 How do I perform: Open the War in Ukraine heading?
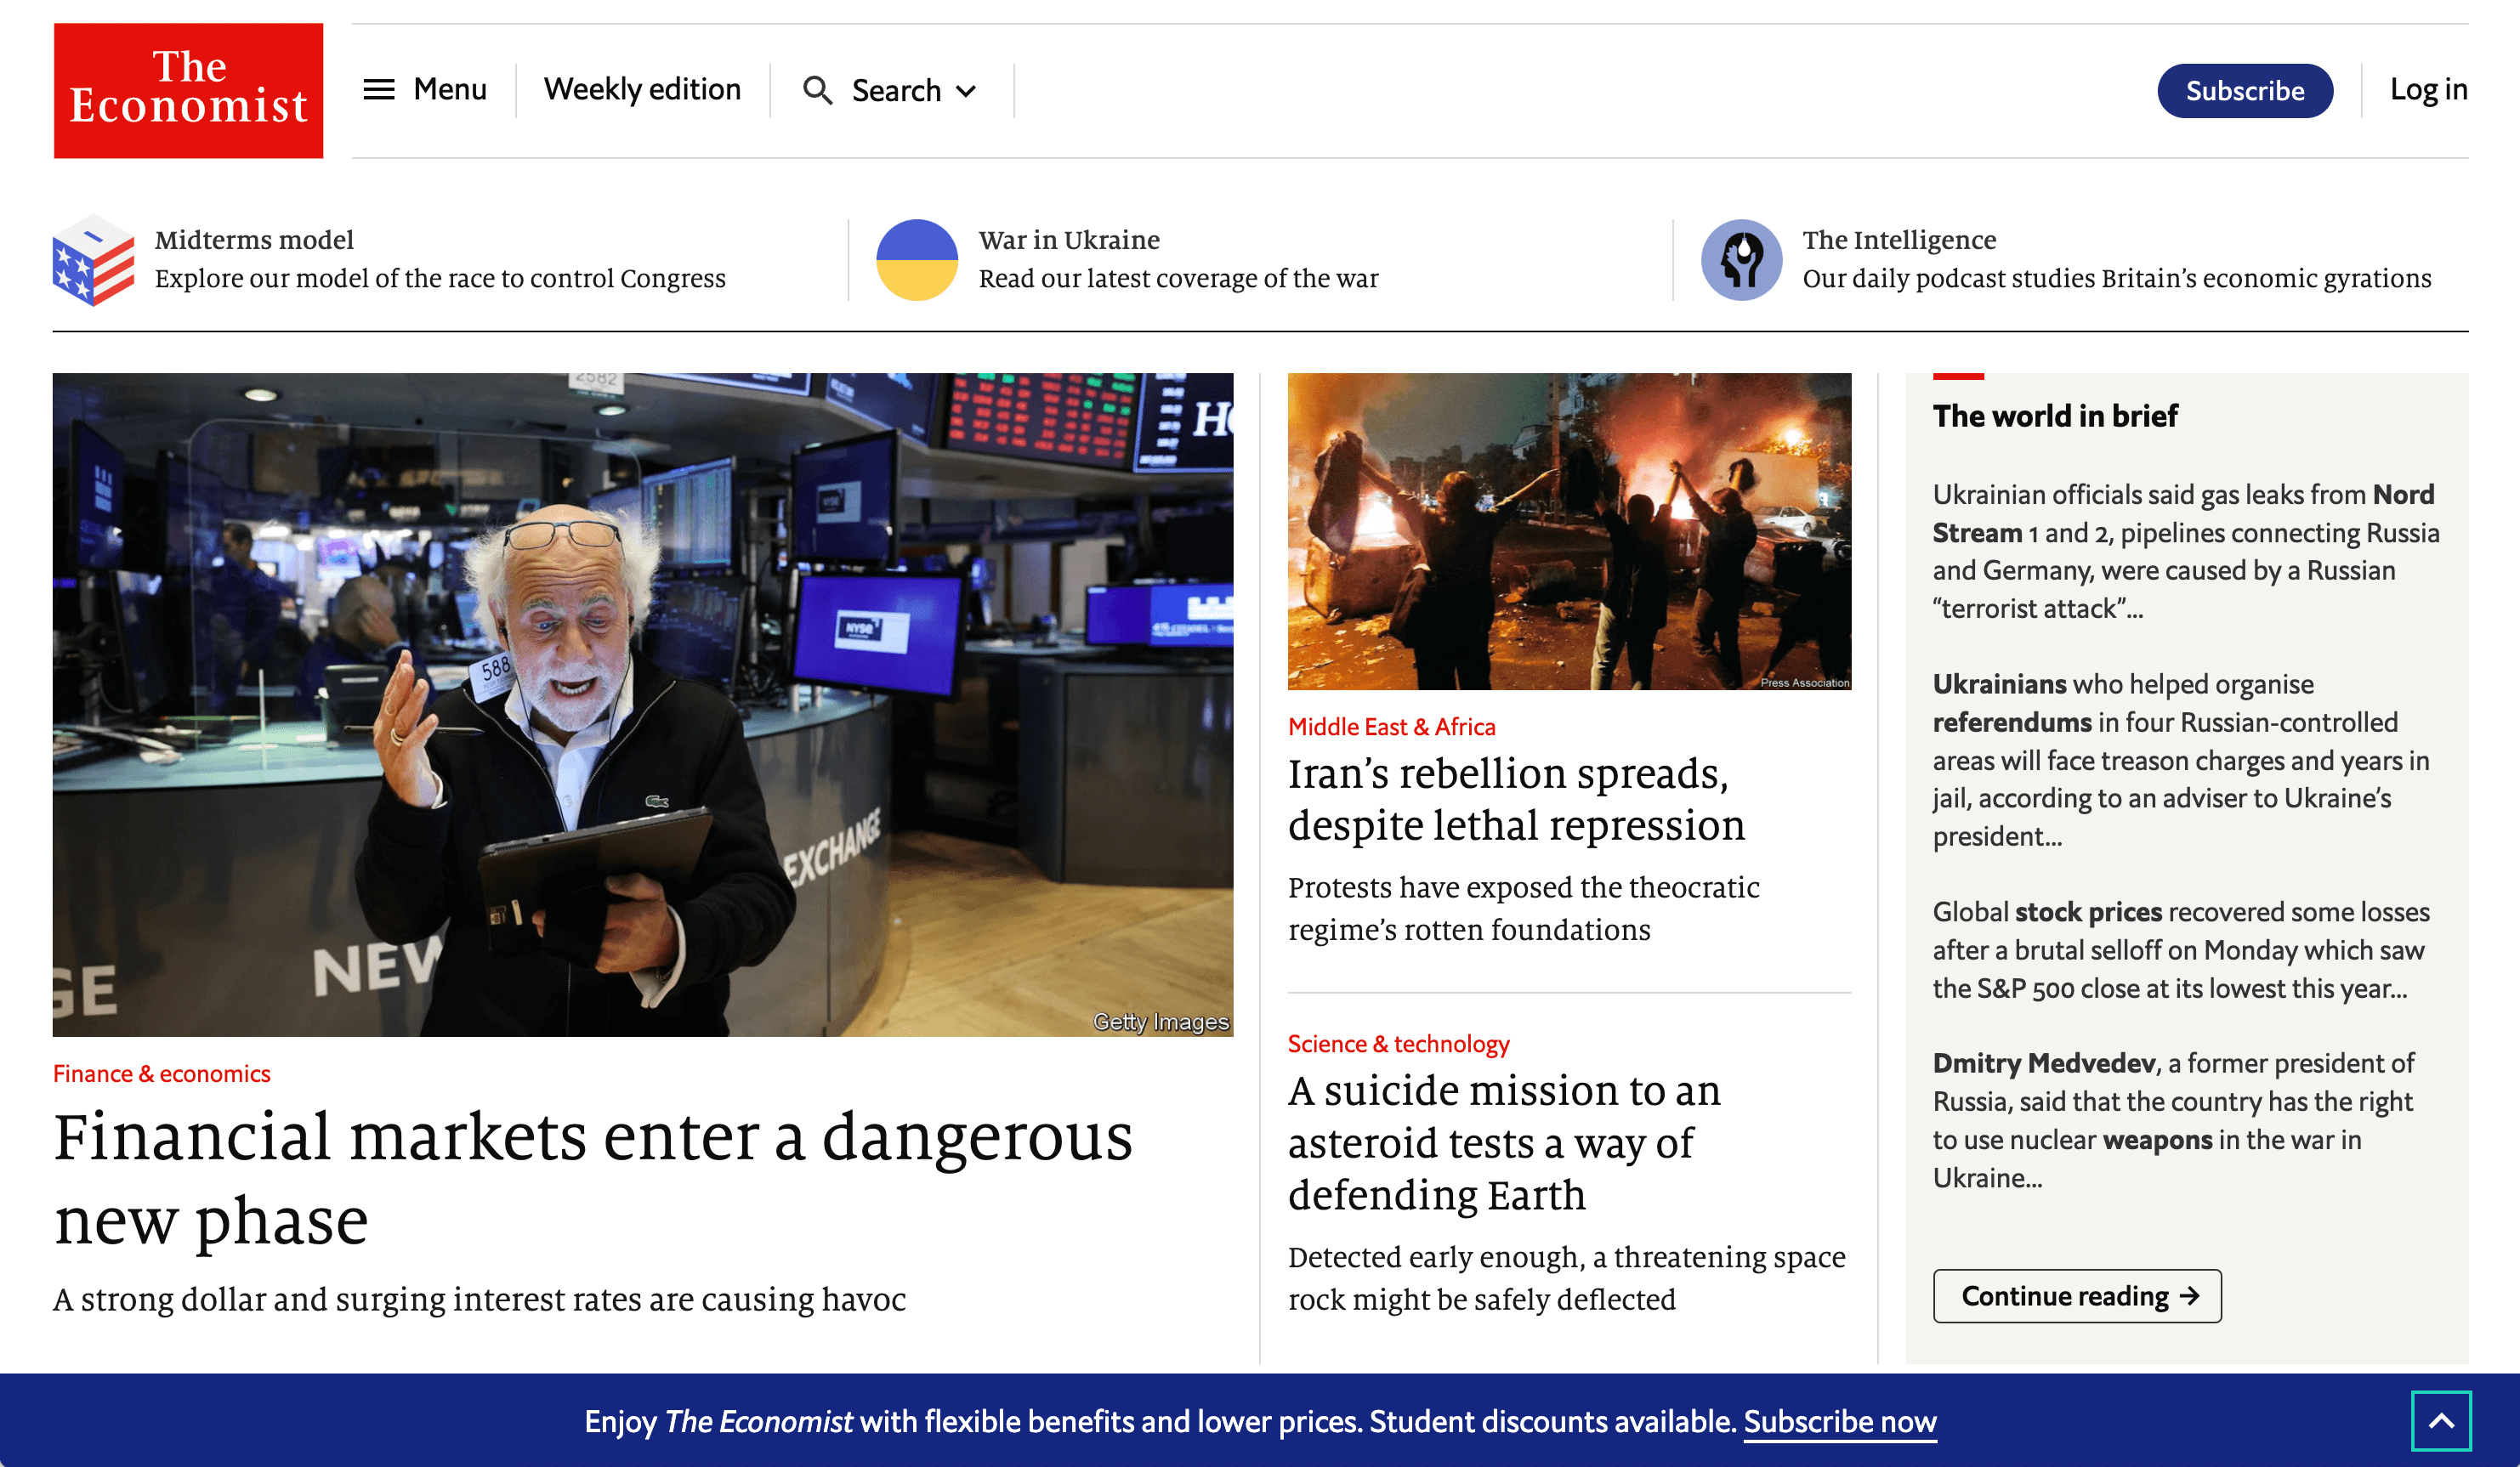(x=1069, y=240)
